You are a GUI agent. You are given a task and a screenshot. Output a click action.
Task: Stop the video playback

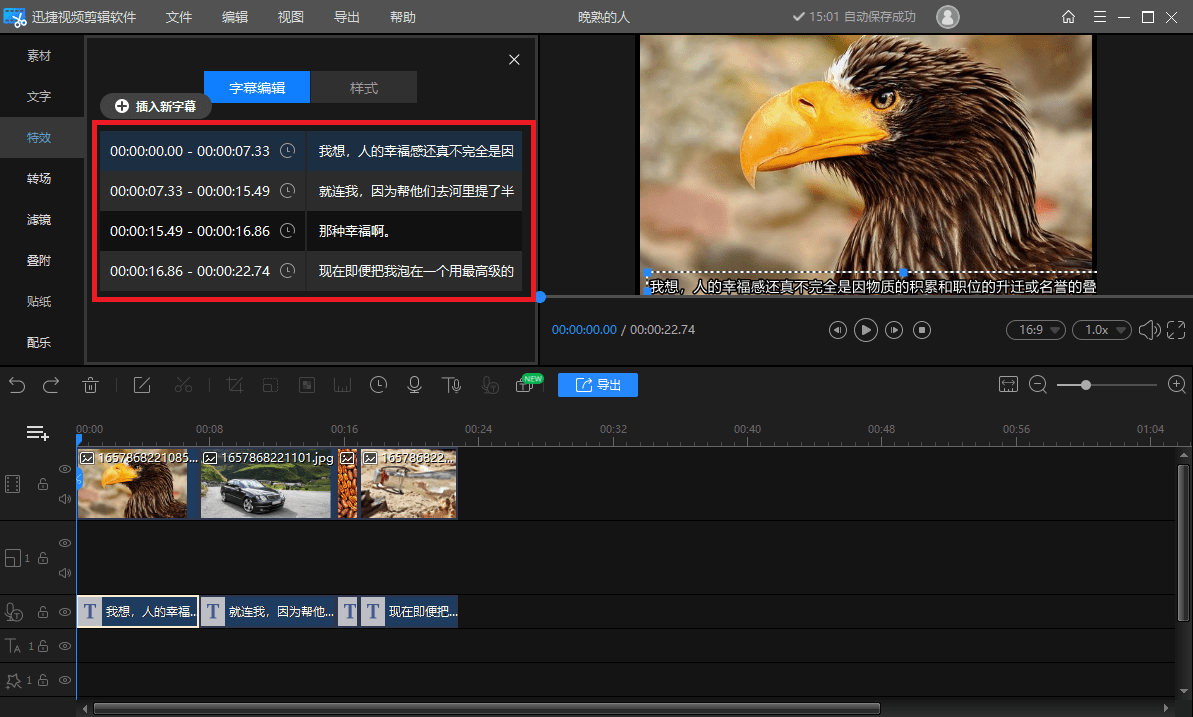[x=921, y=330]
